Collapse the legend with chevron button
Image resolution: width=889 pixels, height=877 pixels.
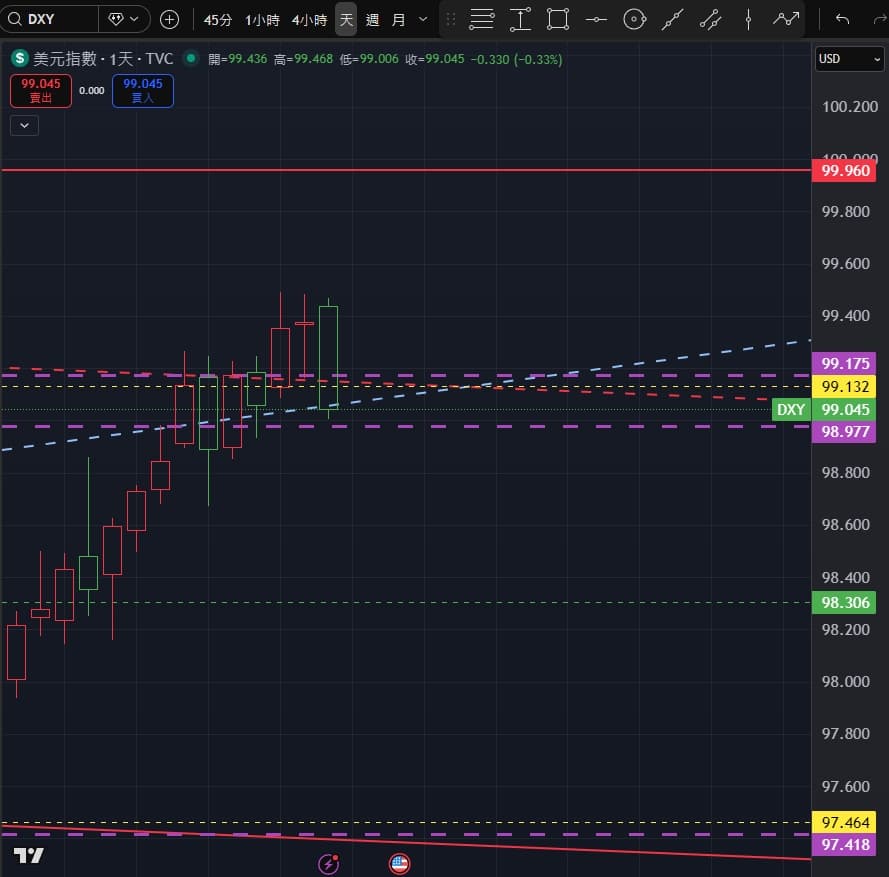click(x=24, y=125)
